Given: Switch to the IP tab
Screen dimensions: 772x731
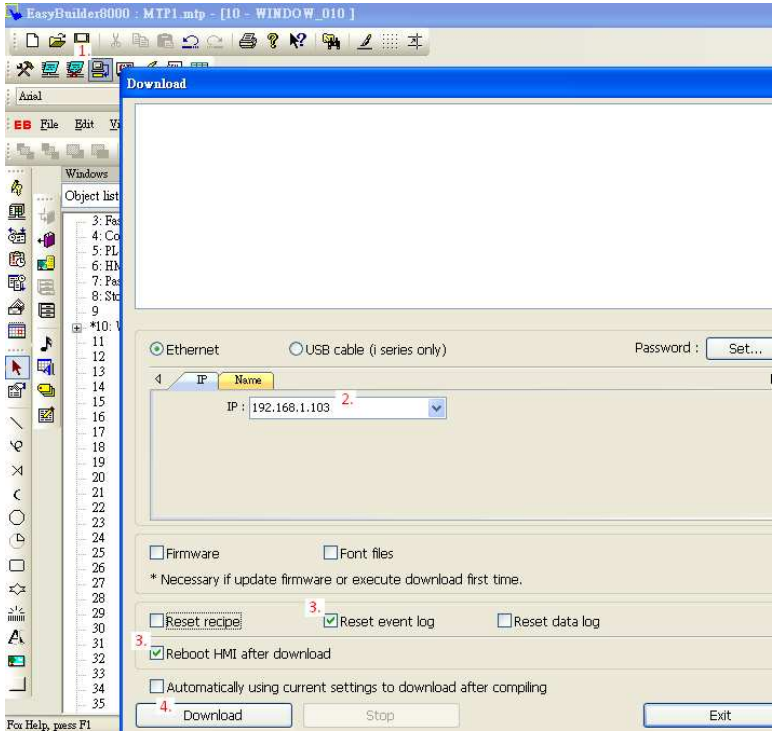Looking at the screenshot, I should [201, 380].
